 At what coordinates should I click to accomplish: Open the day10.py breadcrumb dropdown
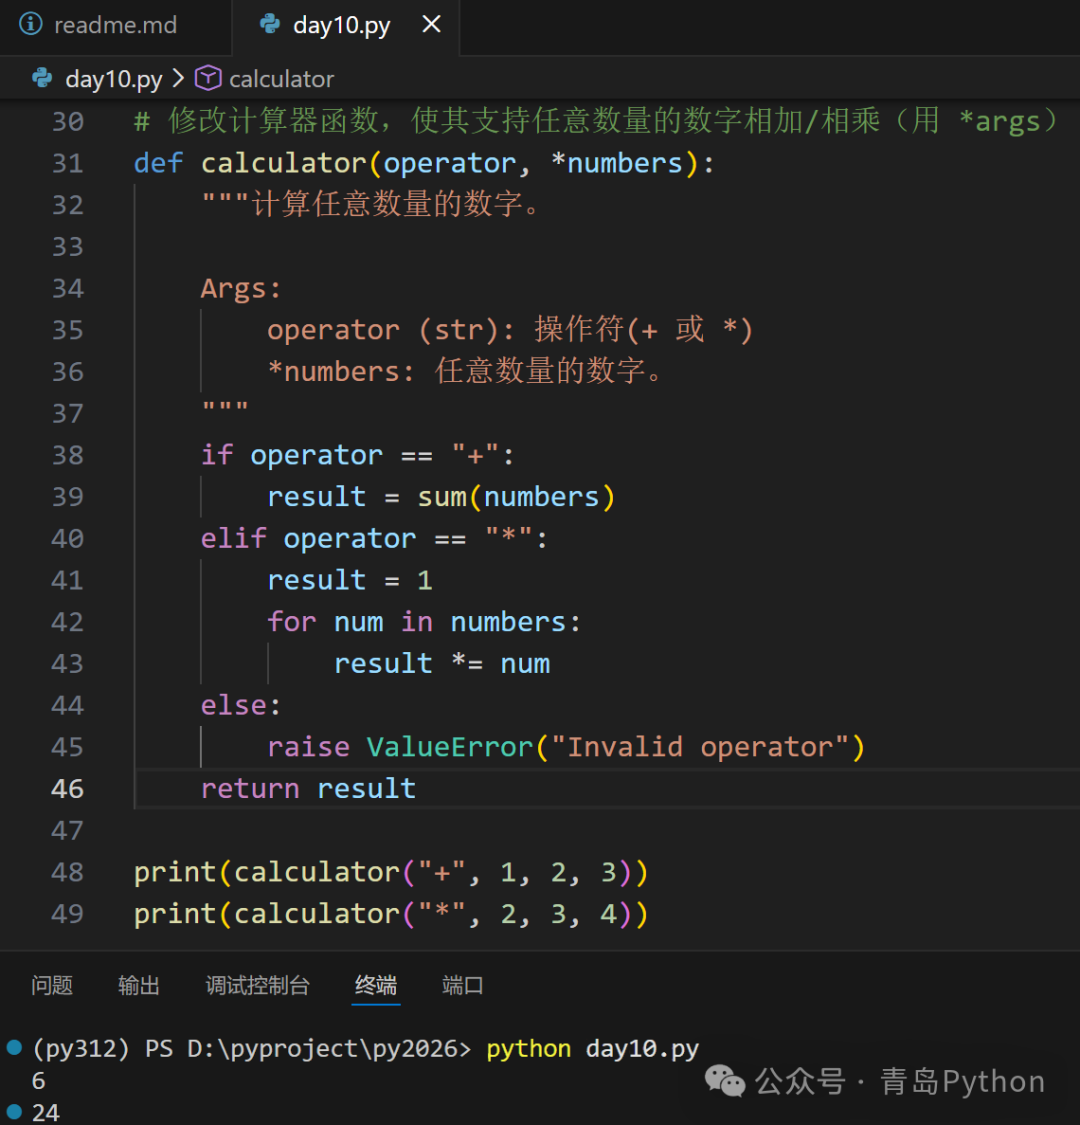[113, 78]
